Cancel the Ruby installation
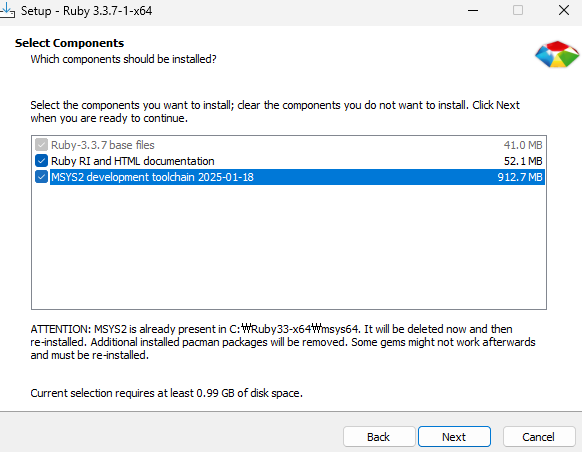The height and width of the screenshot is (452, 582). [x=539, y=436]
